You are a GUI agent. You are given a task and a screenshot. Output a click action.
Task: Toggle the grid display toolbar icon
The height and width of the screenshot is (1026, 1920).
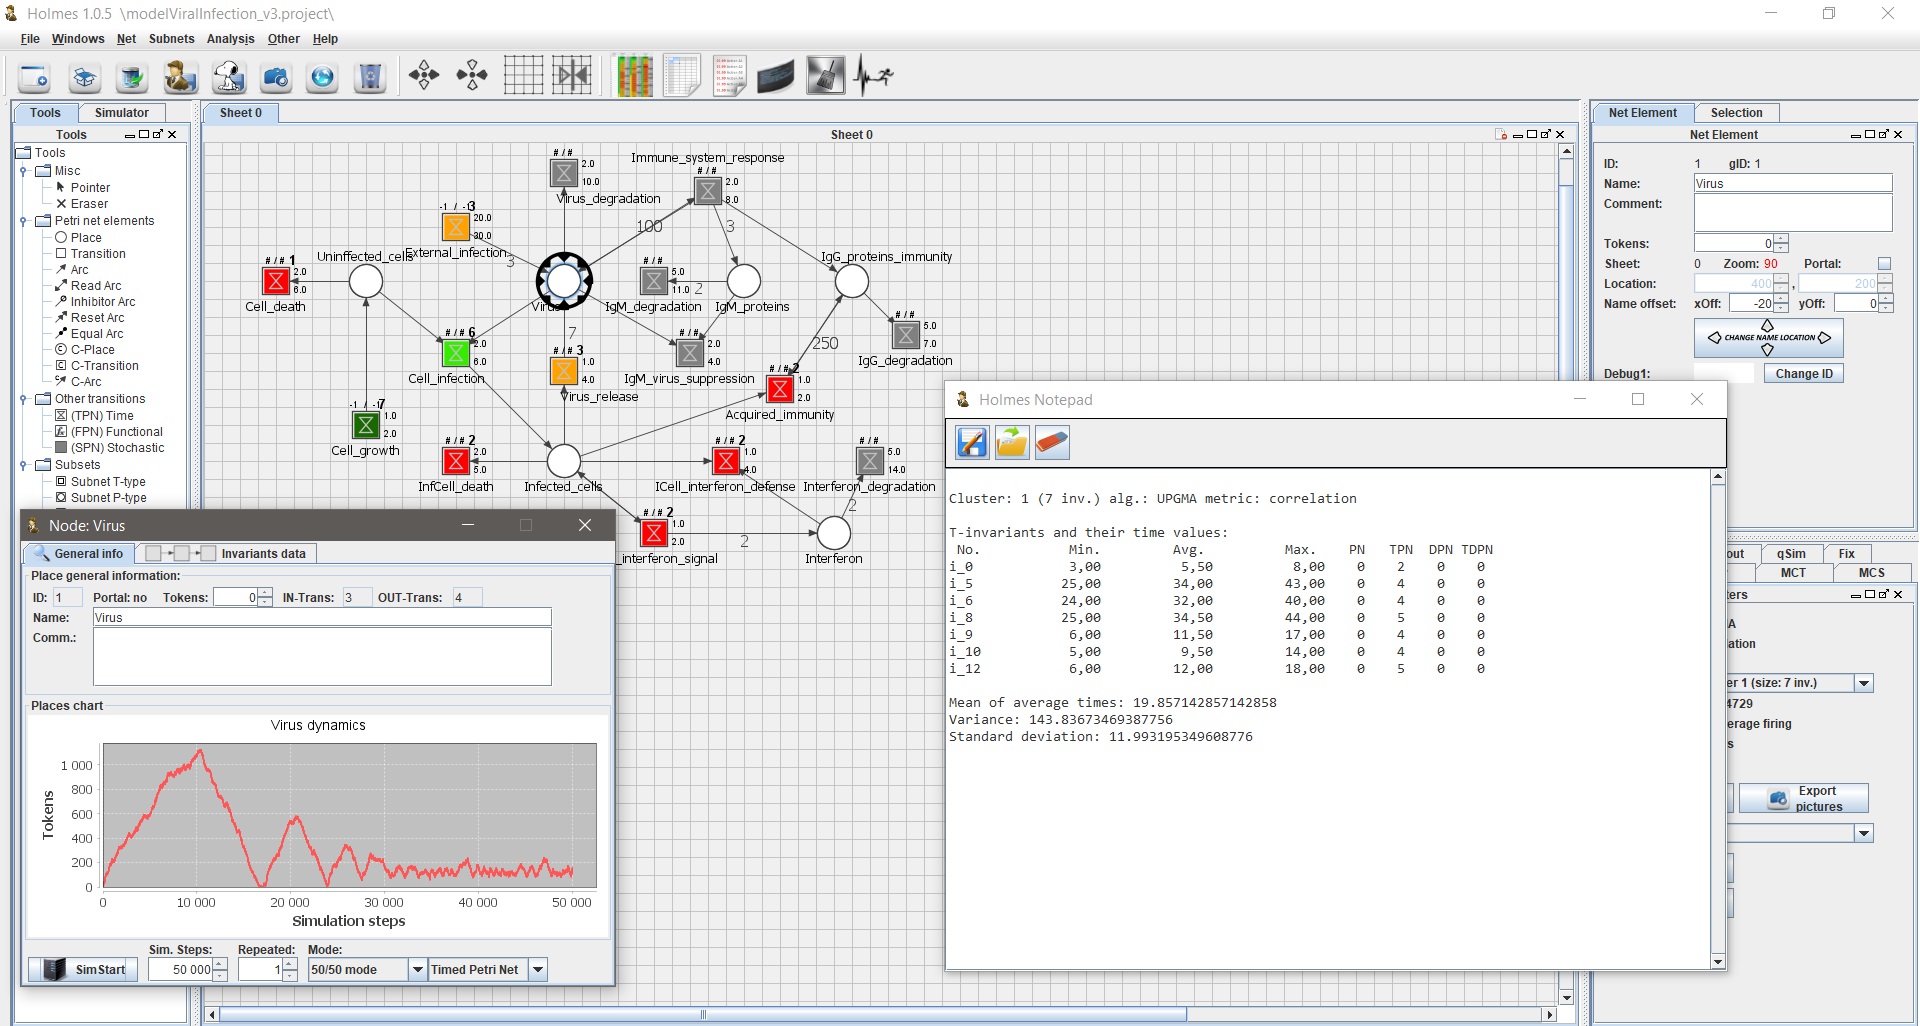pos(523,75)
